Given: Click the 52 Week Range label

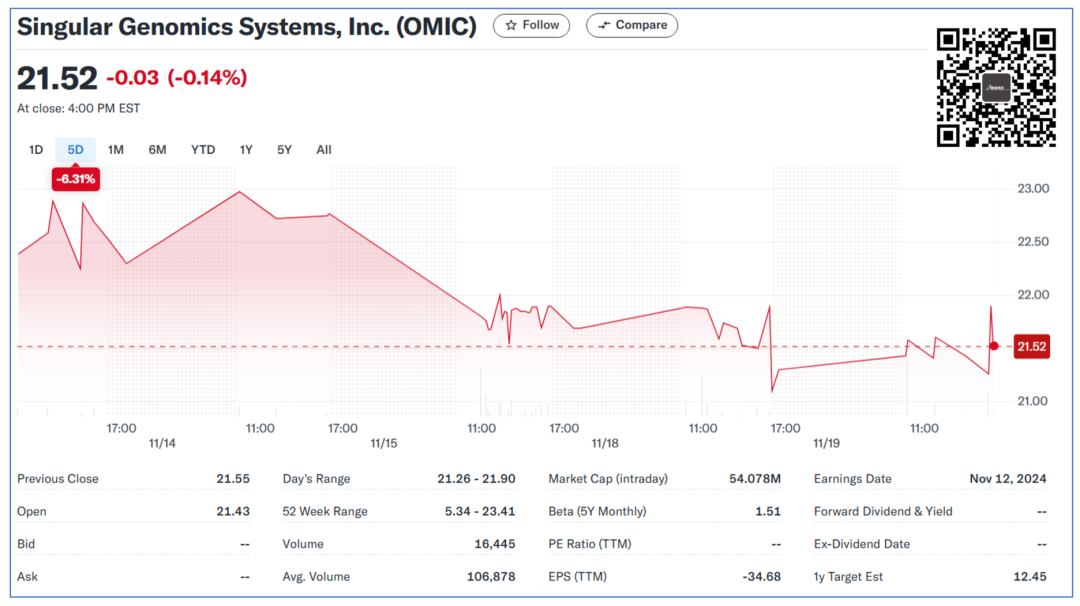Looking at the screenshot, I should point(325,512).
